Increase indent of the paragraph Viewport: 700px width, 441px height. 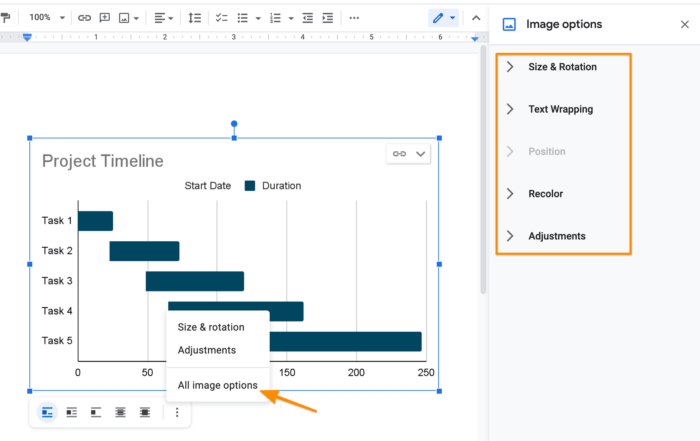pyautogui.click(x=327, y=18)
